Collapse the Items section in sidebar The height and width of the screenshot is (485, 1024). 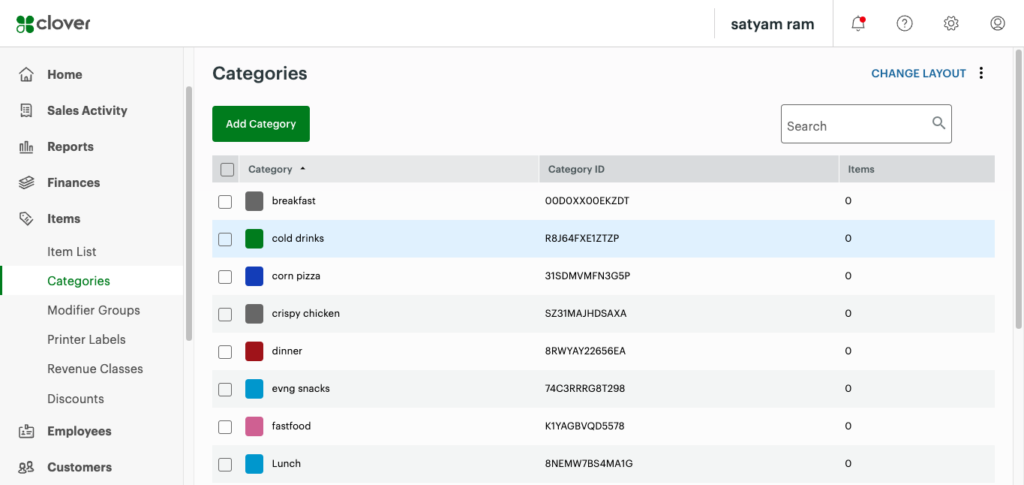tap(63, 219)
